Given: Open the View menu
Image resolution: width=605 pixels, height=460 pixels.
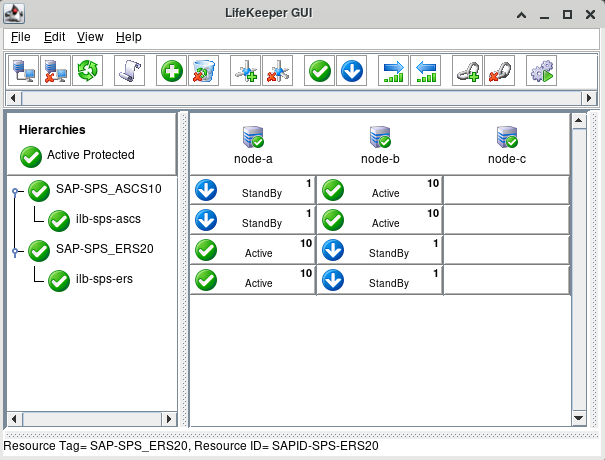Looking at the screenshot, I should point(90,37).
